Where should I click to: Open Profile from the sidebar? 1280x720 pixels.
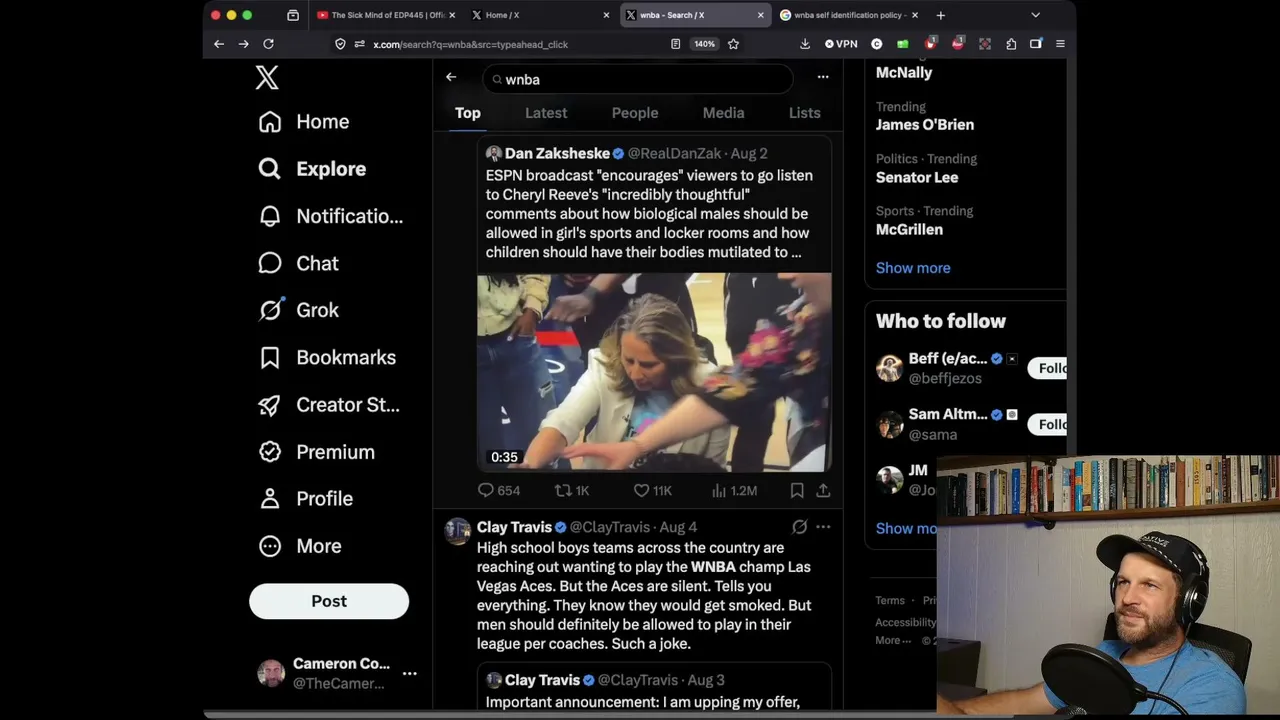click(305, 499)
